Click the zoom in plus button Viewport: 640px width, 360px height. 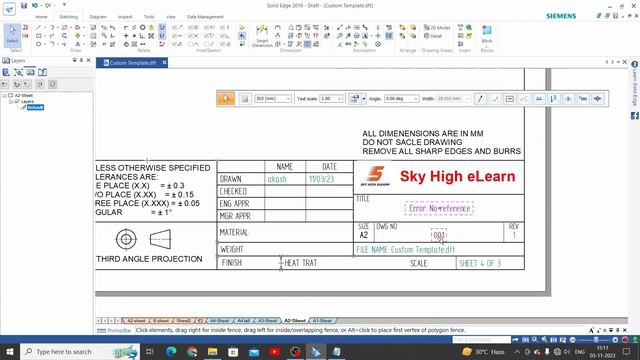[x=615, y=340]
